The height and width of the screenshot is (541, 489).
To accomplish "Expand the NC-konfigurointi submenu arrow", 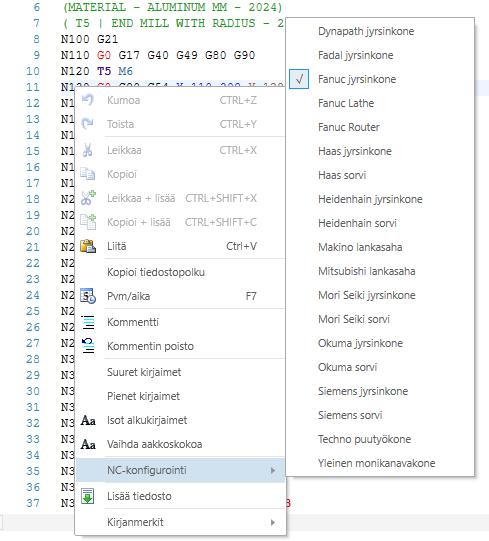I will pos(273,470).
